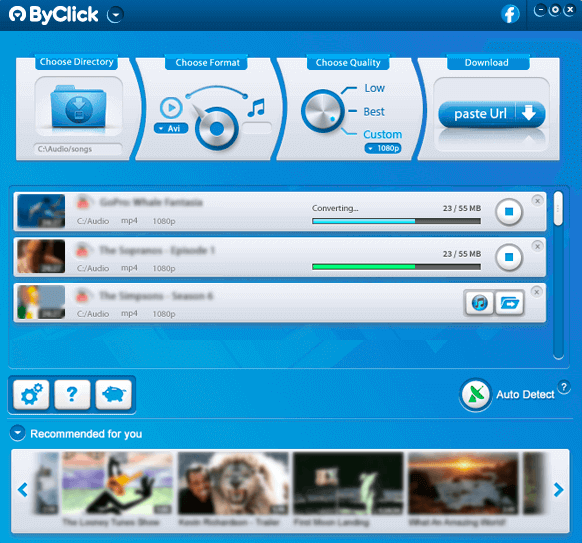Open the 1080p resolution dropdown
The width and height of the screenshot is (582, 543).
coord(383,148)
